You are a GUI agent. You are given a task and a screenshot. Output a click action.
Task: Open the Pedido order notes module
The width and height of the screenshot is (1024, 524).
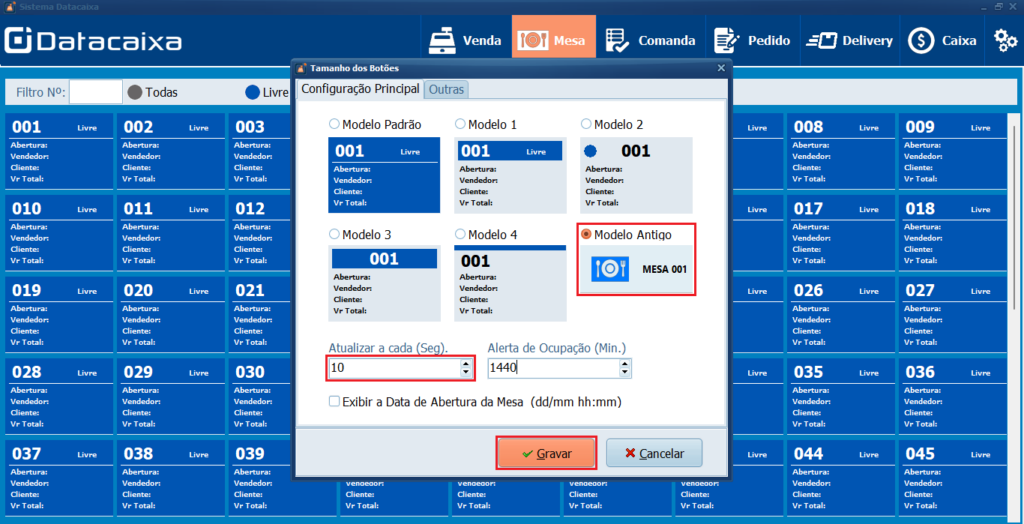pos(752,41)
